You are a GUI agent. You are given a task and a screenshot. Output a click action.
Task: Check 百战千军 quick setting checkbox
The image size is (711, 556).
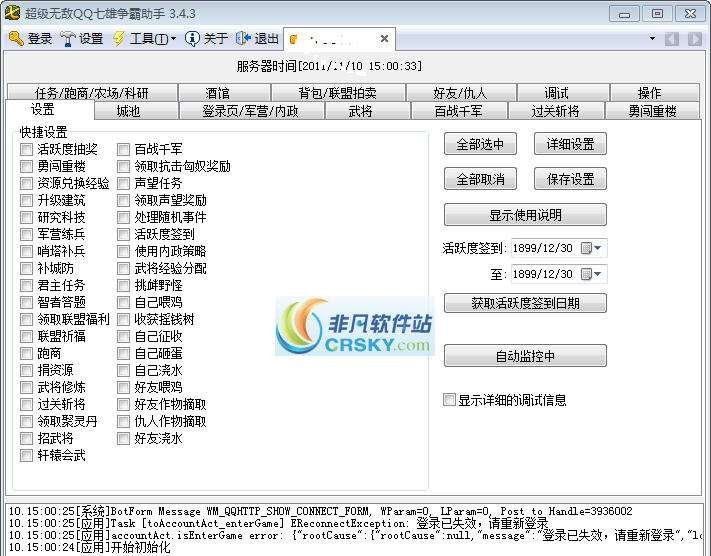(x=123, y=149)
